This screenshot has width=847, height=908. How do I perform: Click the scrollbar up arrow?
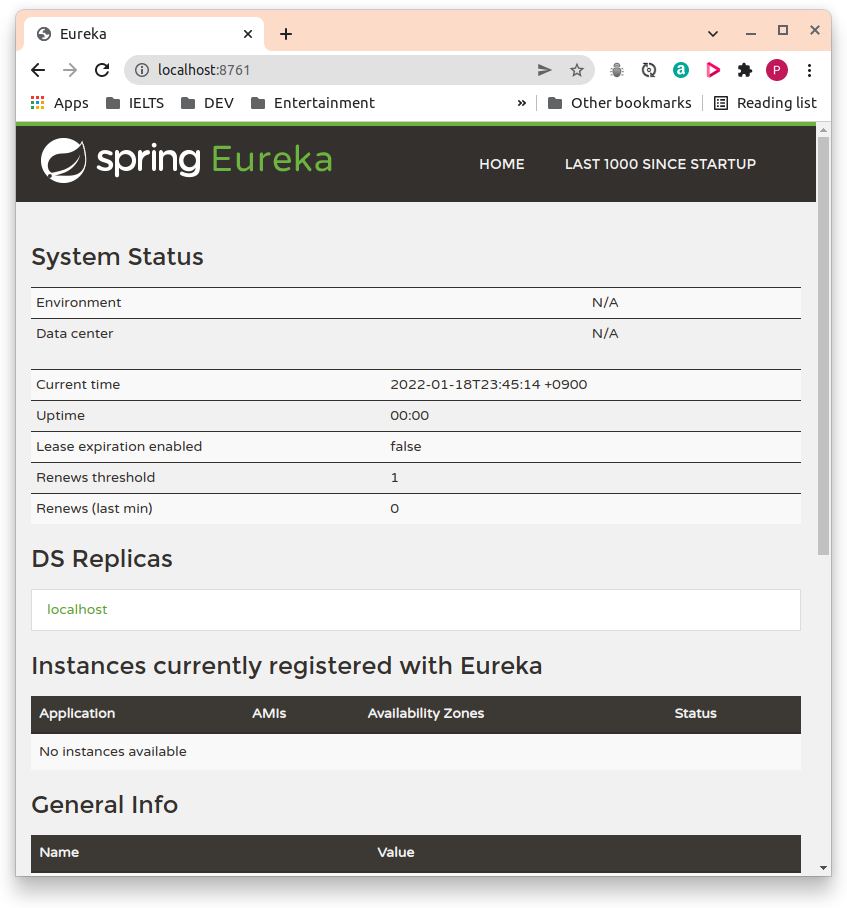823,130
